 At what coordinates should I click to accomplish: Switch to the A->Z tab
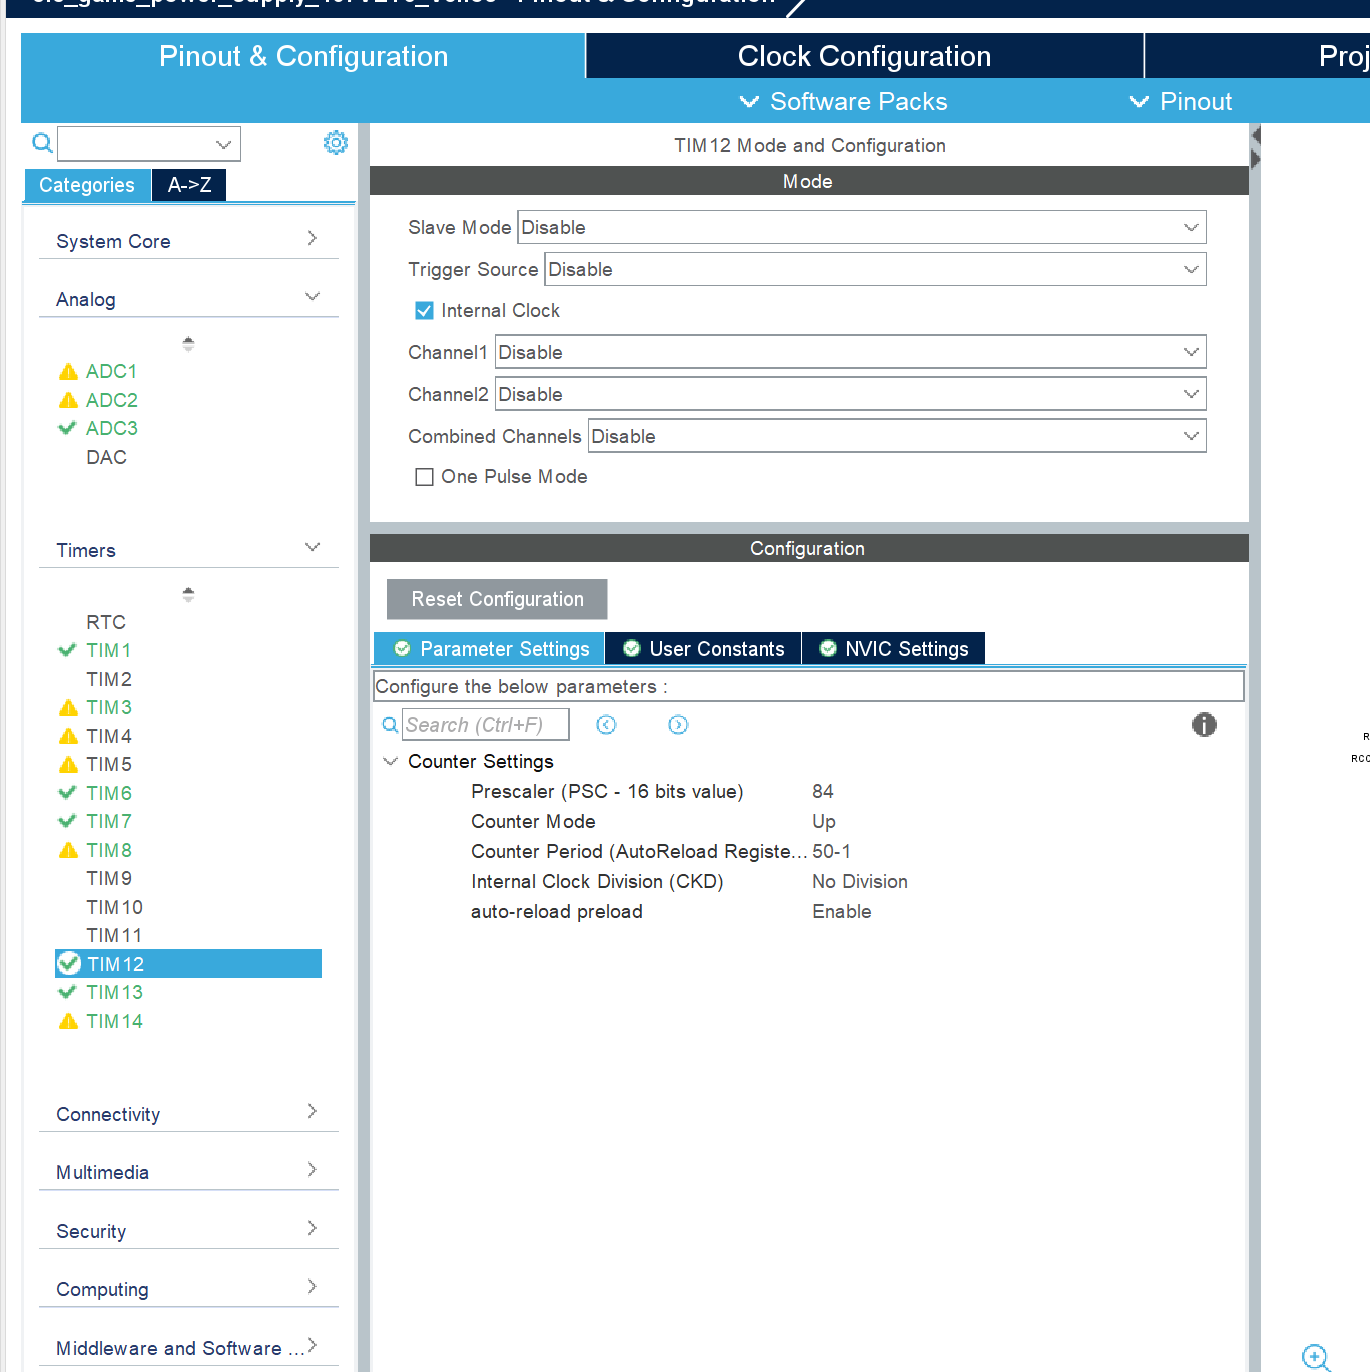[x=189, y=185]
